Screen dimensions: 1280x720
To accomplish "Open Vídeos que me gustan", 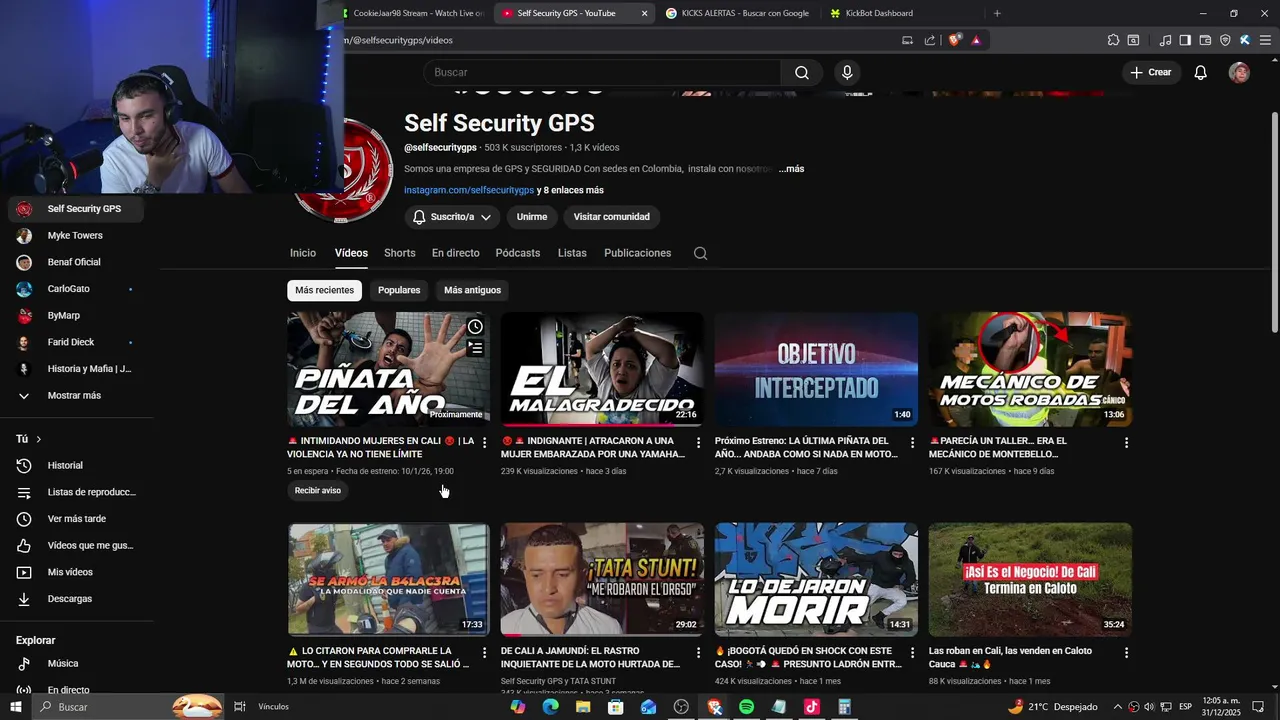I will [77, 545].
